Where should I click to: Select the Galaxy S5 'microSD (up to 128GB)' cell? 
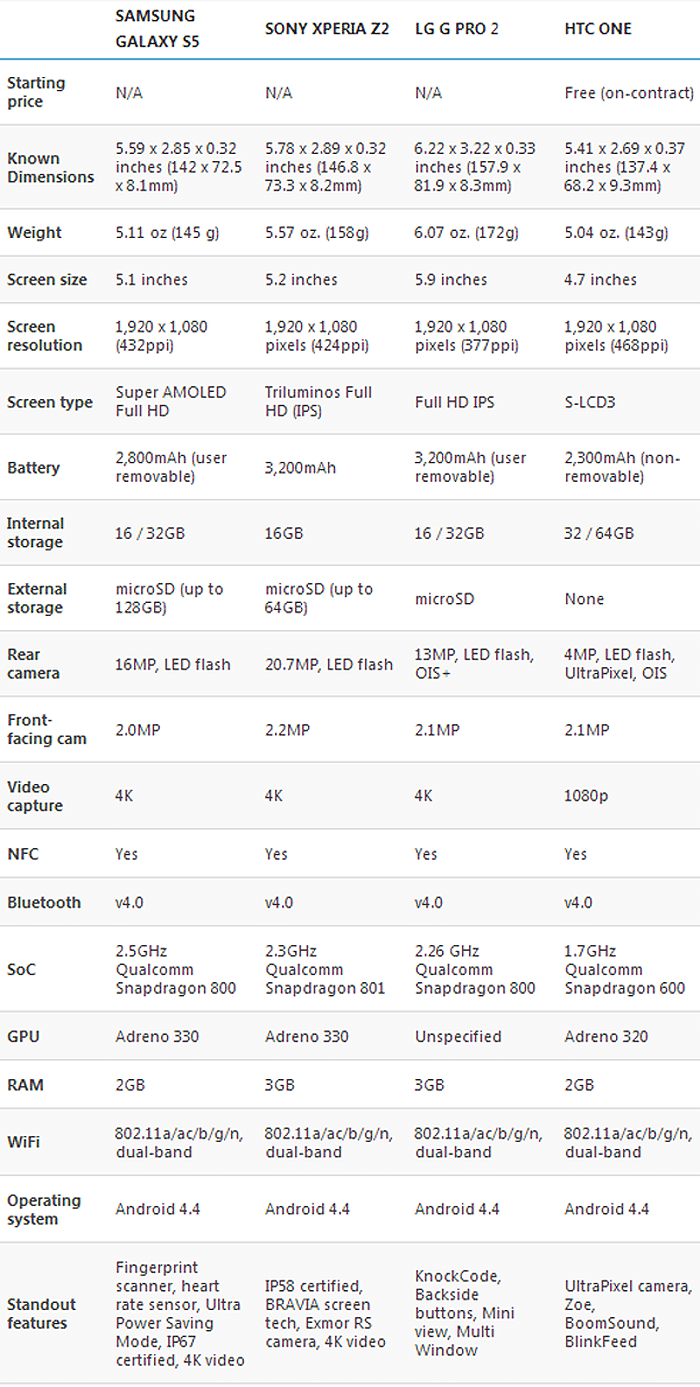169,598
